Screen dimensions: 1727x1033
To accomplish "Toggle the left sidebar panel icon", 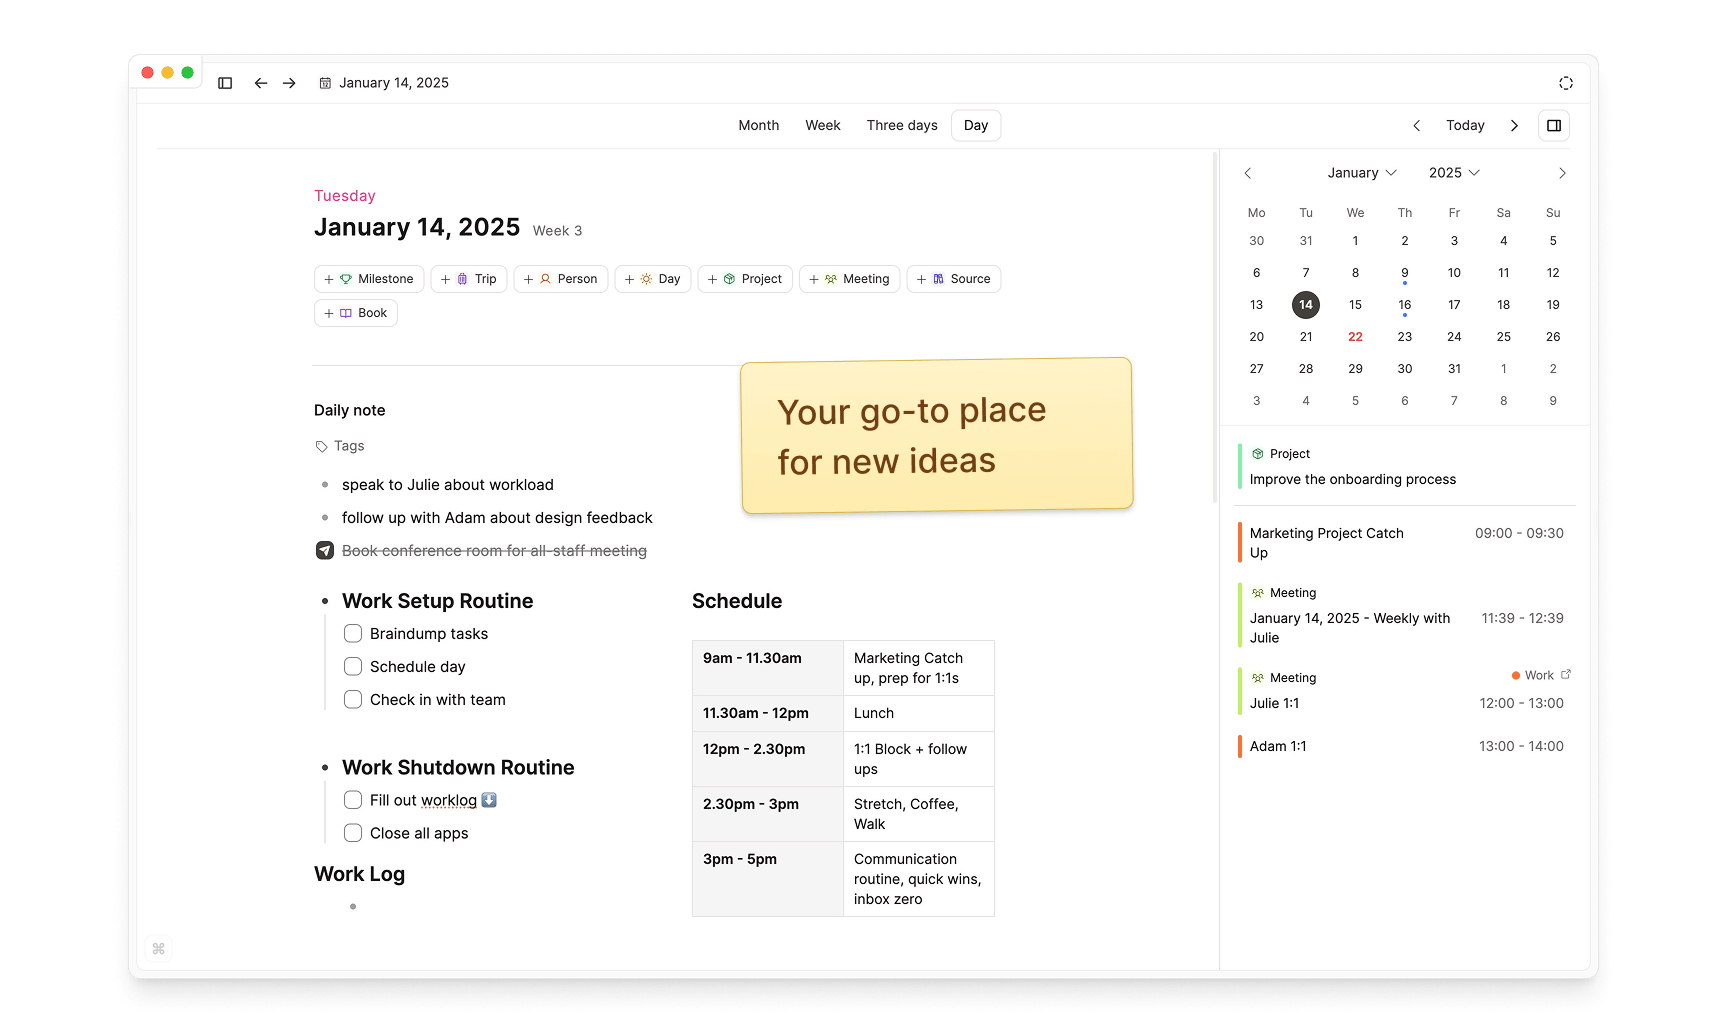I will point(225,83).
